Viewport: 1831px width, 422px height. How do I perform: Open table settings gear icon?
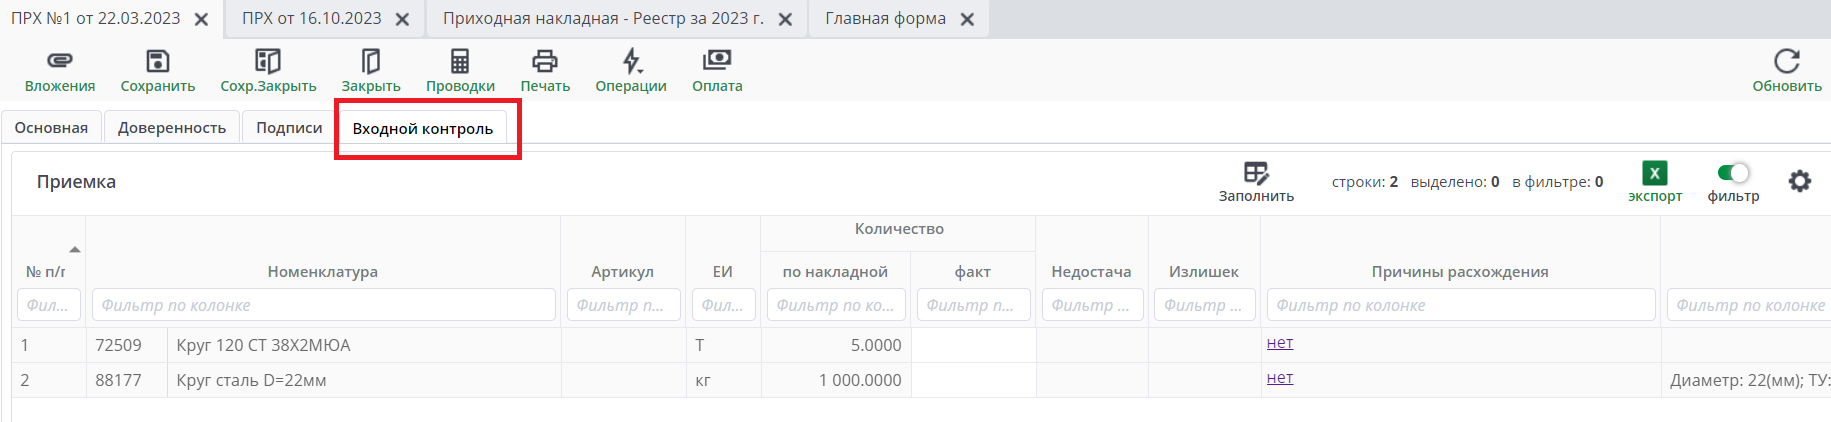tap(1799, 181)
